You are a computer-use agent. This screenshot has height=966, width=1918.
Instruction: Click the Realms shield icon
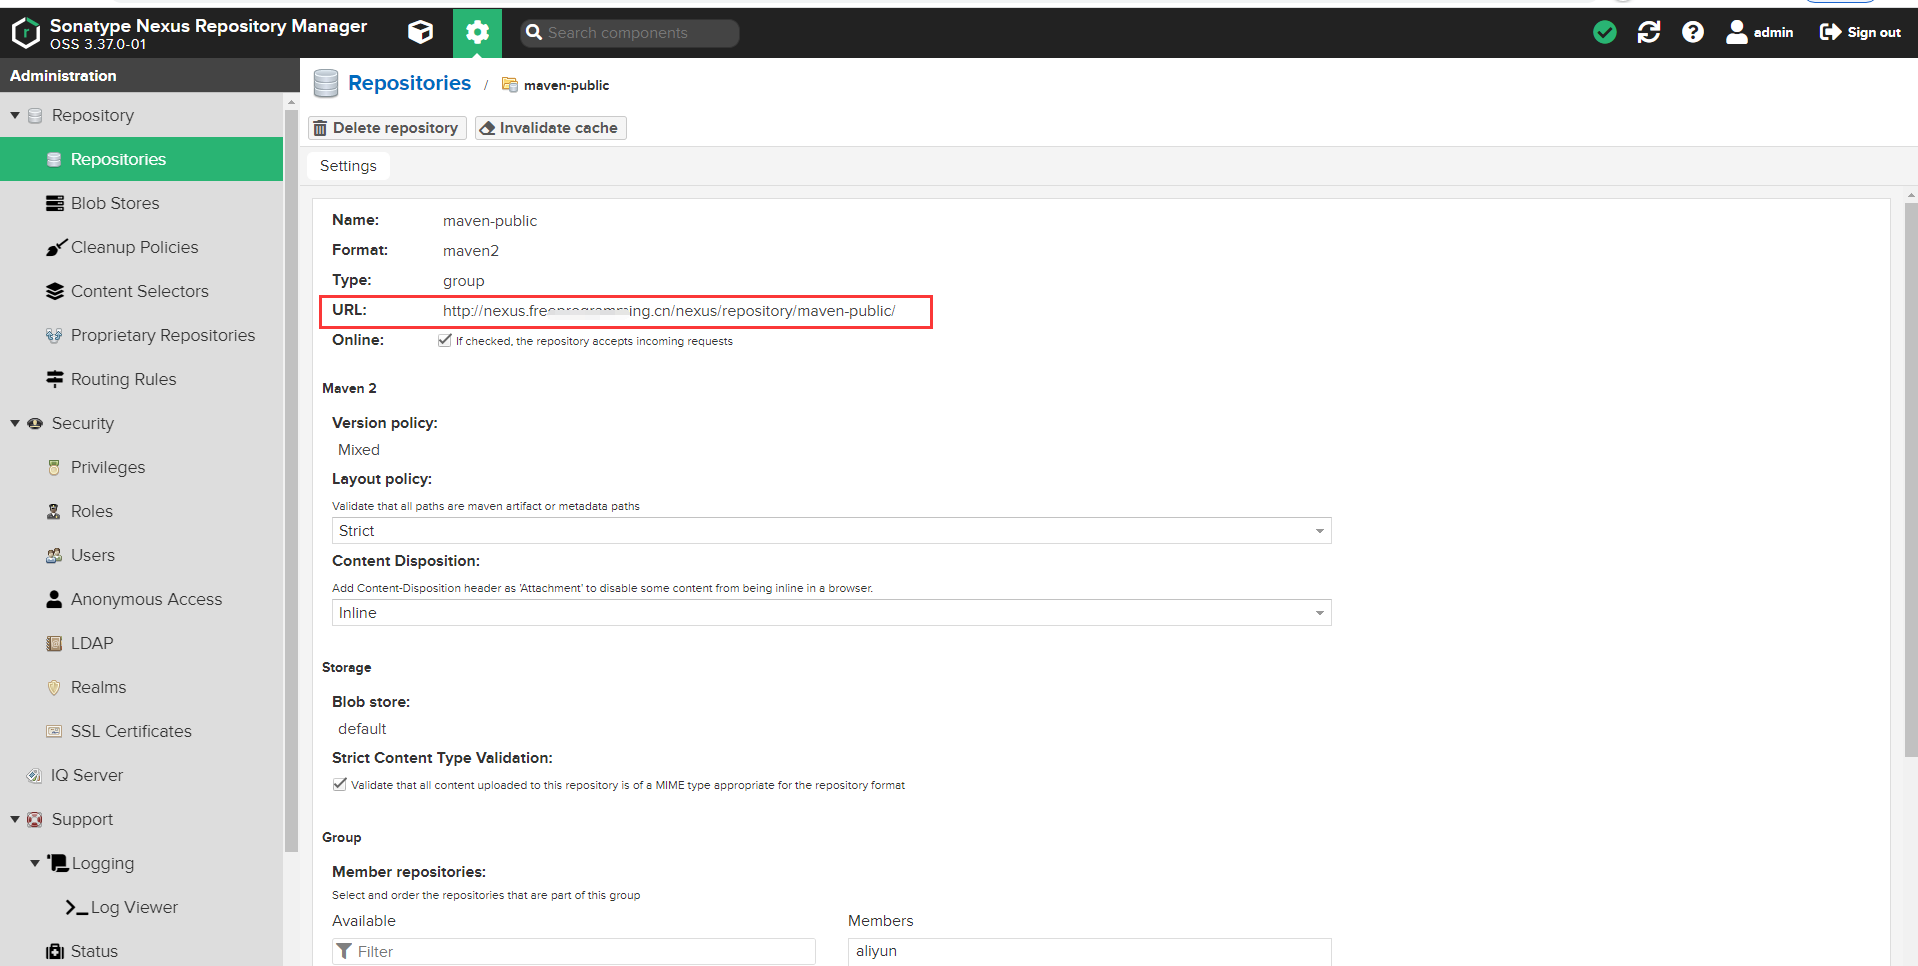point(54,687)
